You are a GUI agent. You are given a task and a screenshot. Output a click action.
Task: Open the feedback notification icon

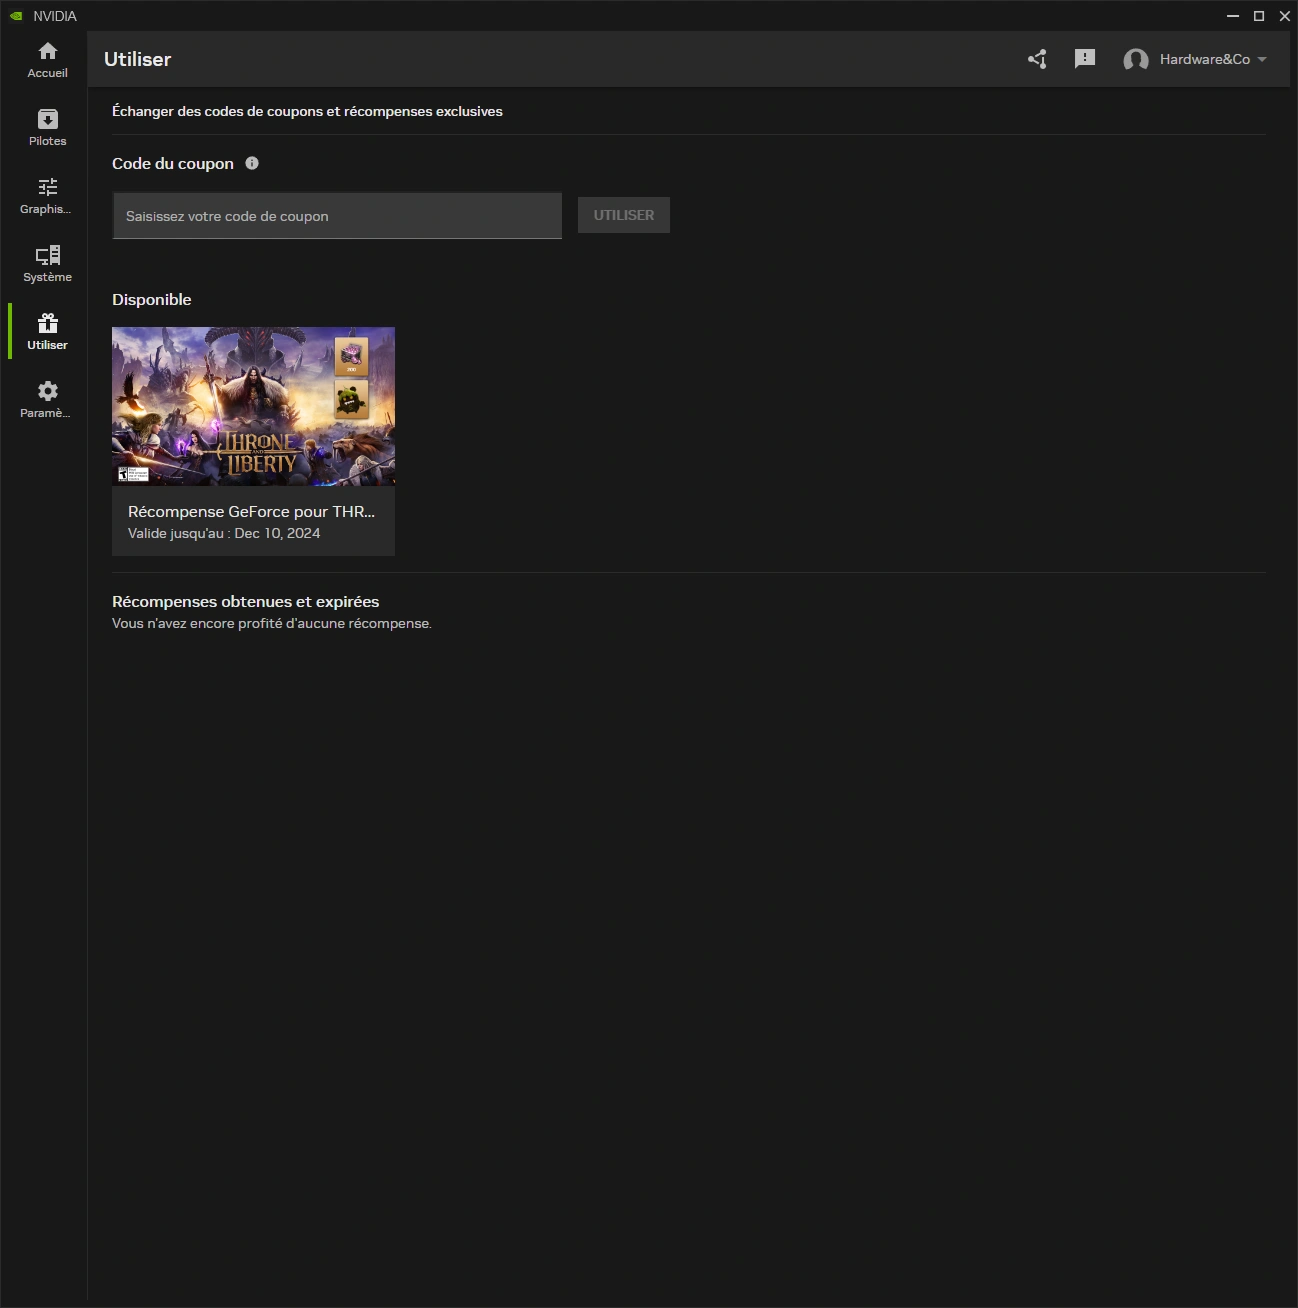1085,59
